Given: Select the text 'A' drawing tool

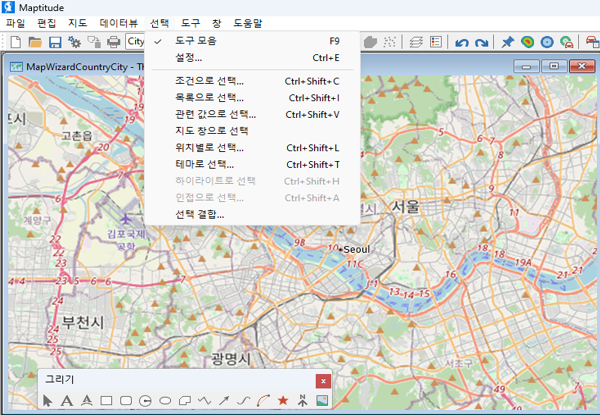Looking at the screenshot, I should (x=67, y=401).
